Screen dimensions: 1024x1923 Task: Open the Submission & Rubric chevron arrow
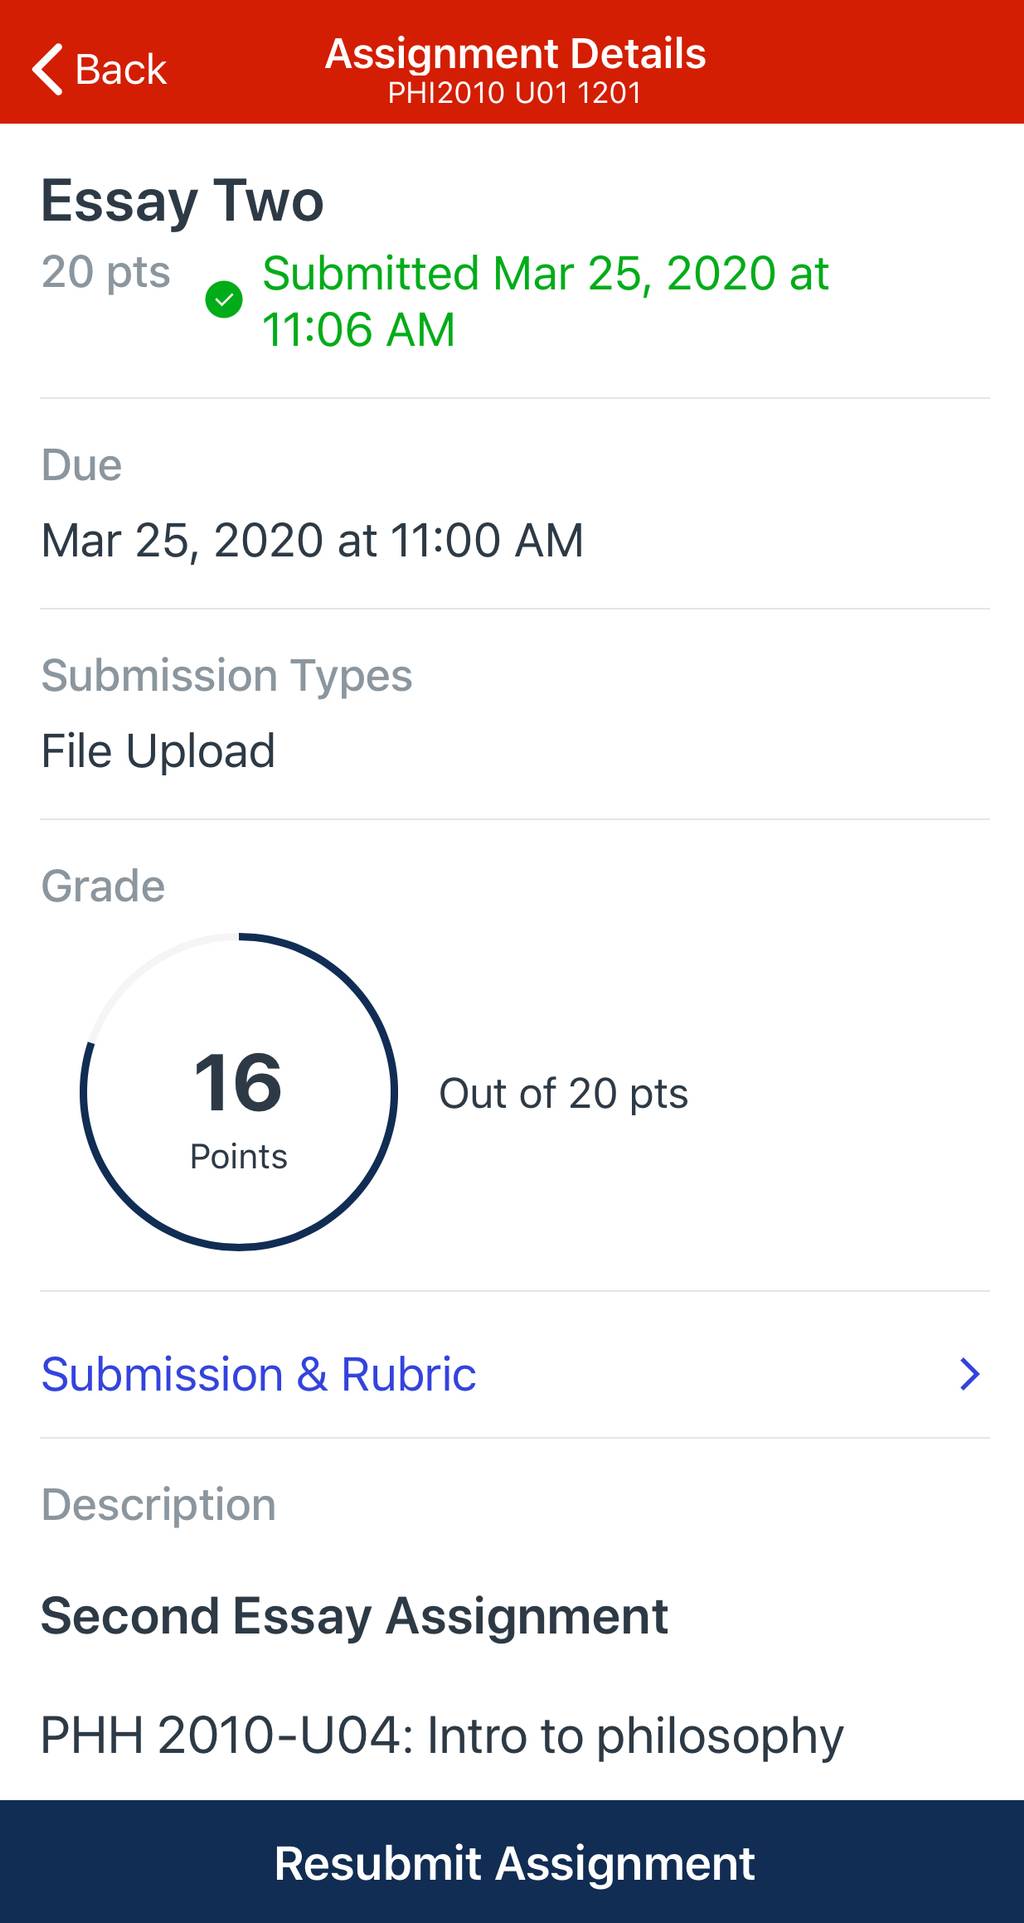(969, 1374)
